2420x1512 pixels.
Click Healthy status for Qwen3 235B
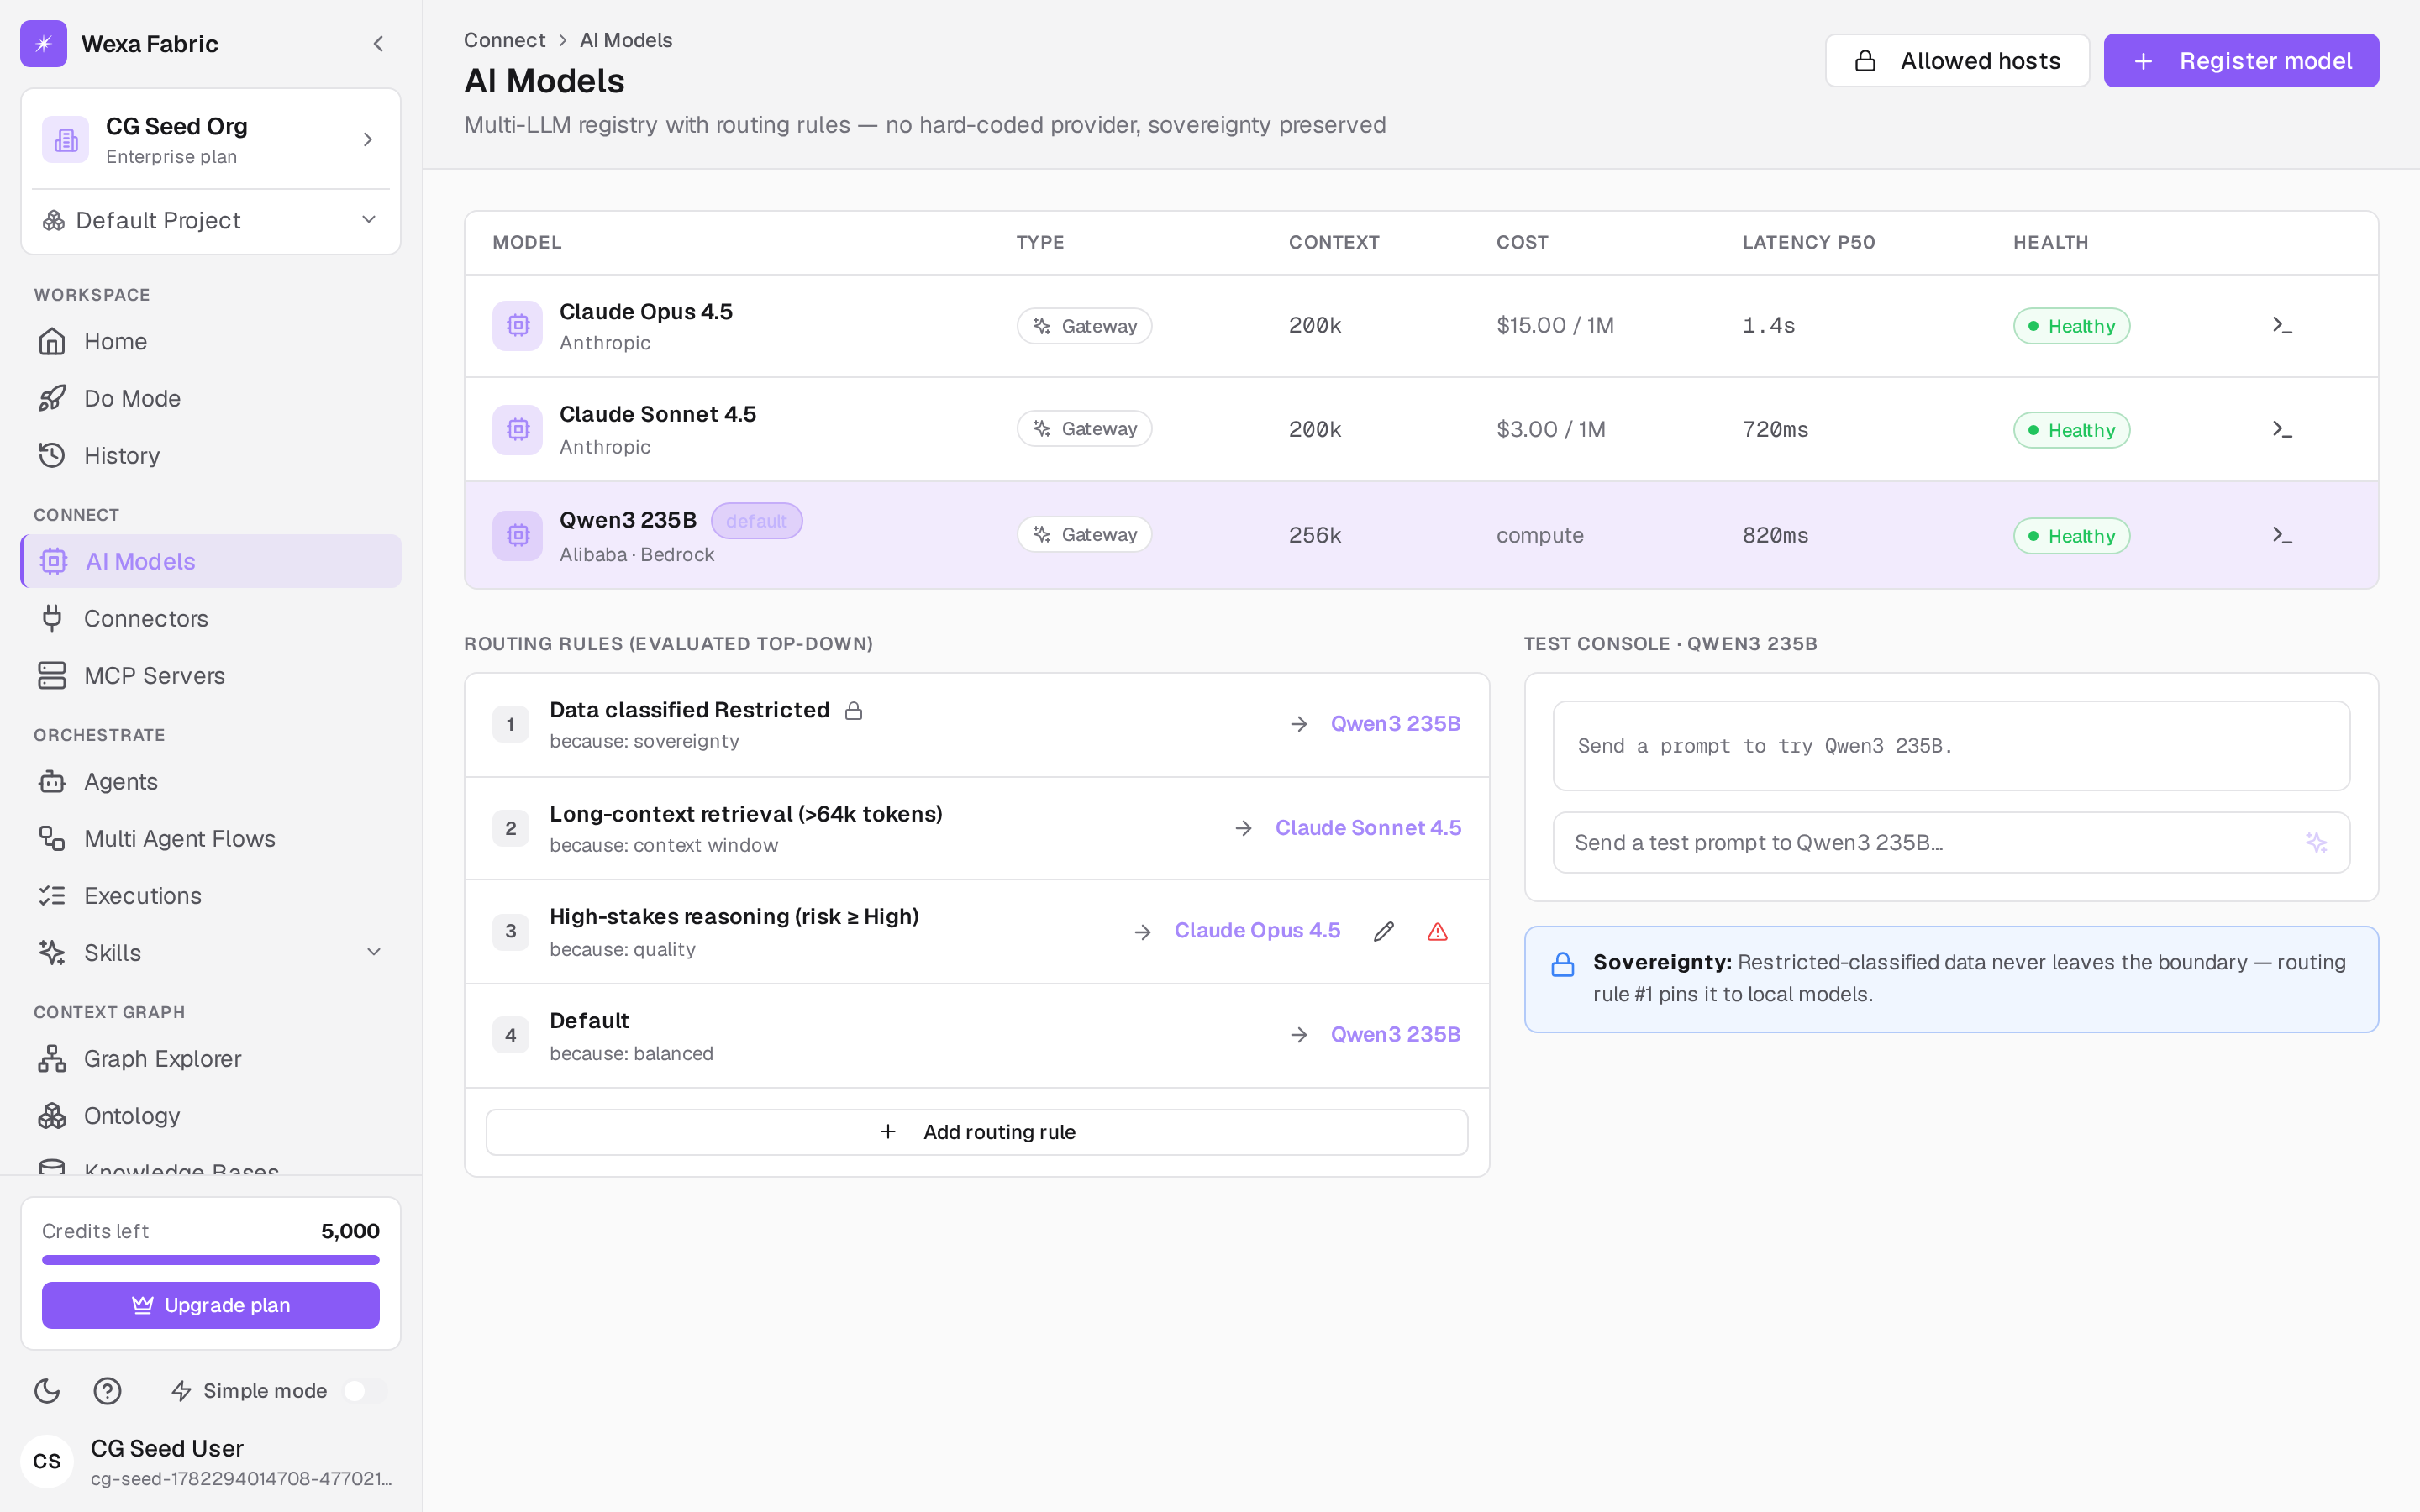[2071, 536]
